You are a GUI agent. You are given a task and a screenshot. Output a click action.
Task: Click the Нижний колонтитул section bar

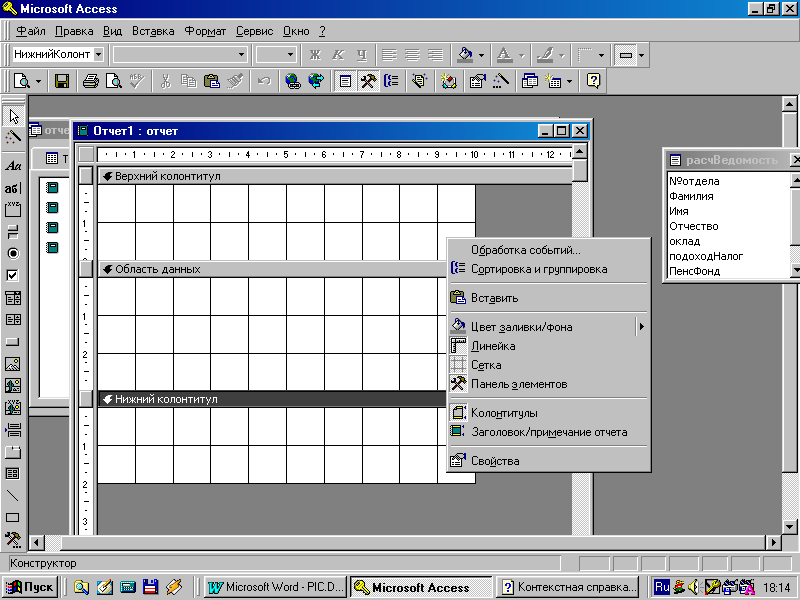272,399
